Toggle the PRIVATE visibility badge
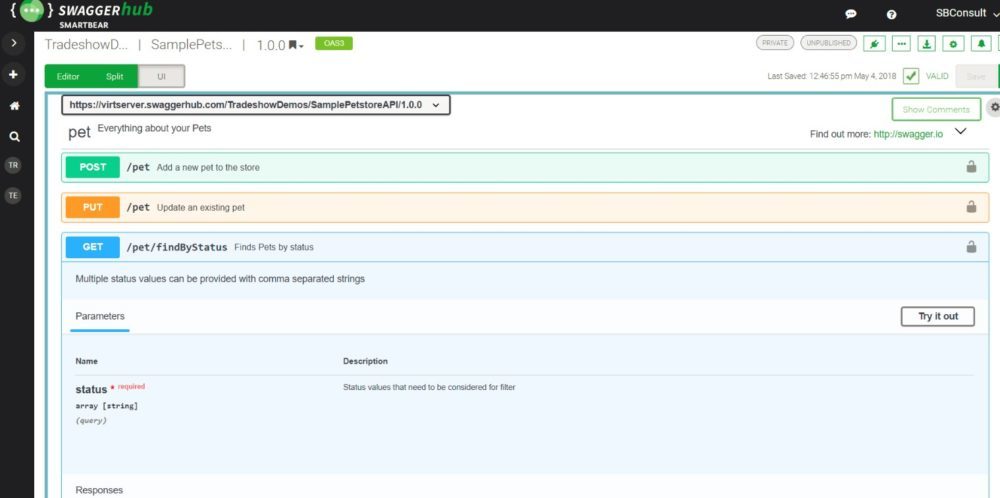The width and height of the screenshot is (1000, 498). 774,44
